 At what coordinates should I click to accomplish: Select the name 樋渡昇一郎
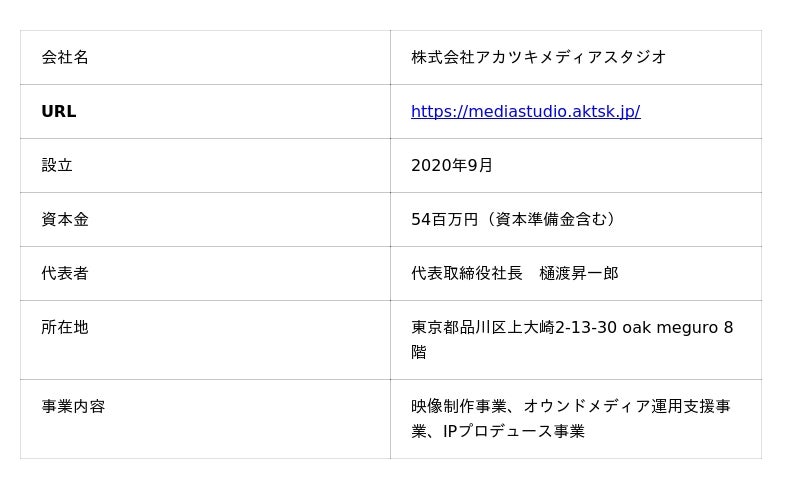point(579,274)
